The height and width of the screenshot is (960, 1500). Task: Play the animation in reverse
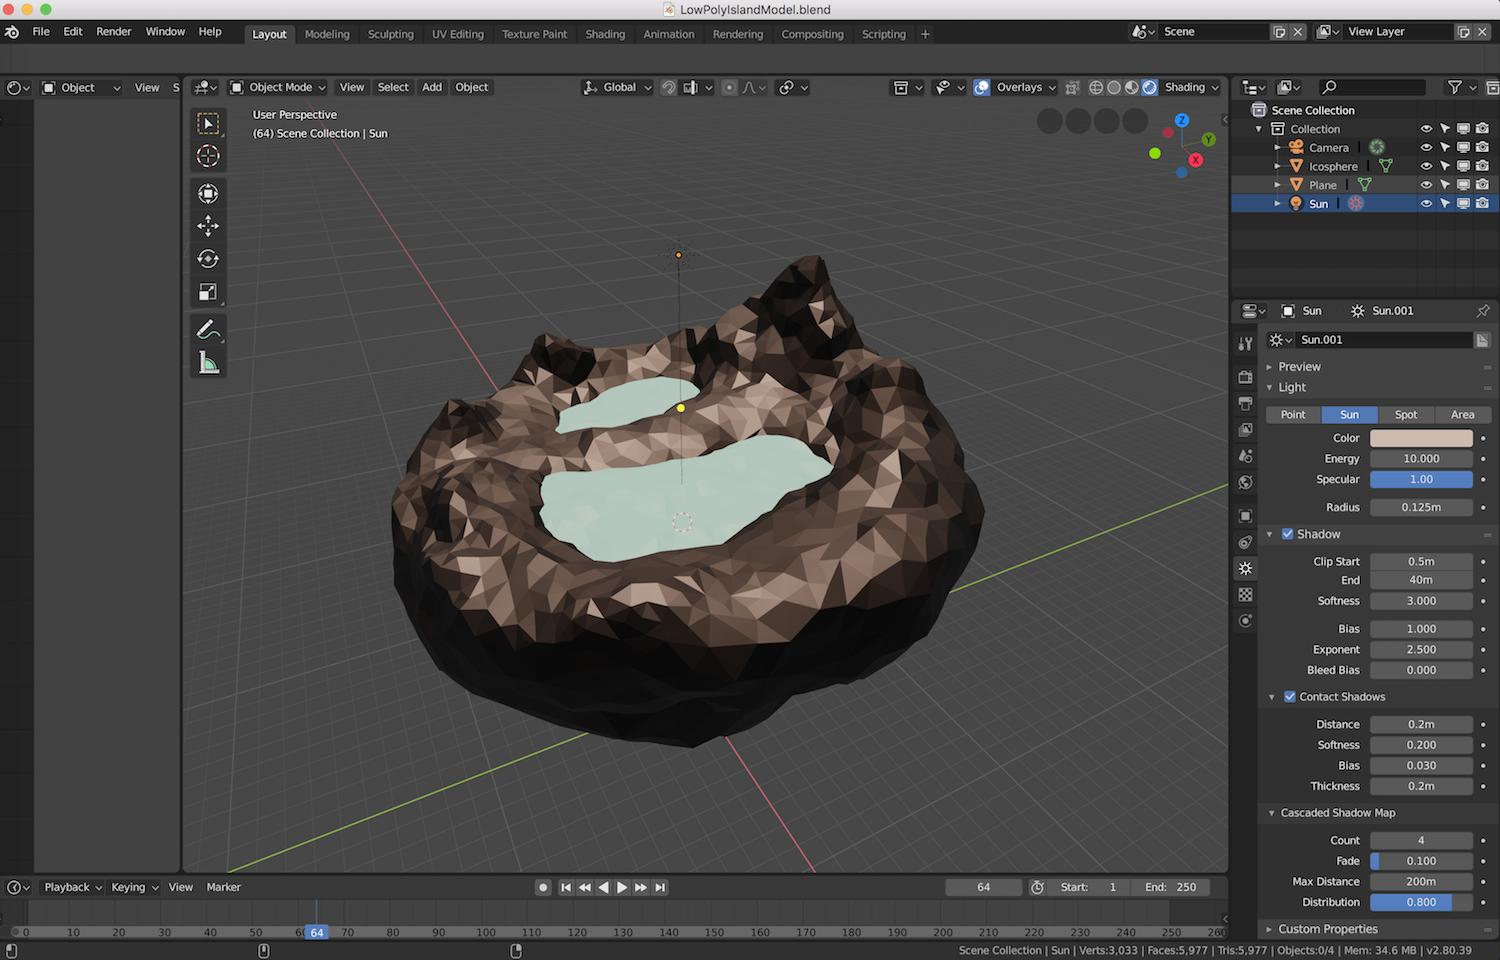[x=603, y=887]
